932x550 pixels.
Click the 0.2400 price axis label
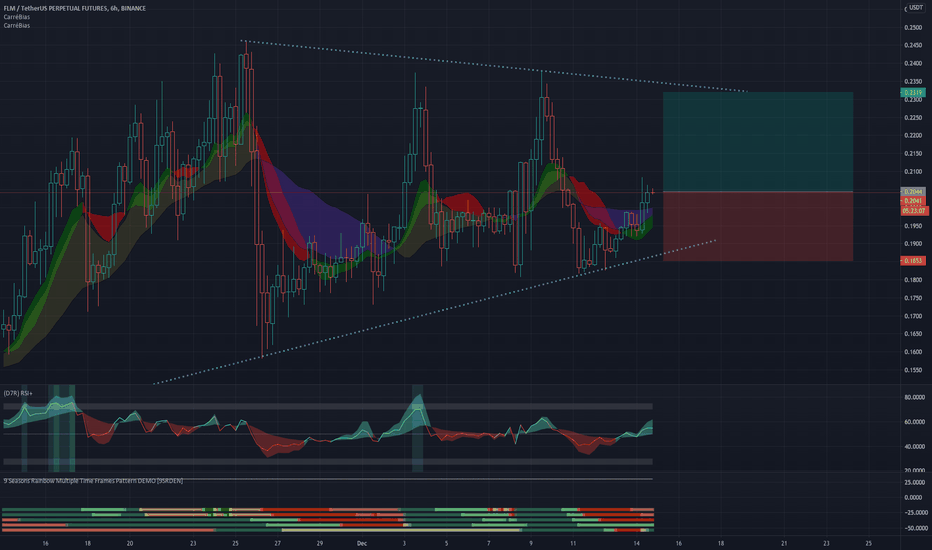click(913, 64)
